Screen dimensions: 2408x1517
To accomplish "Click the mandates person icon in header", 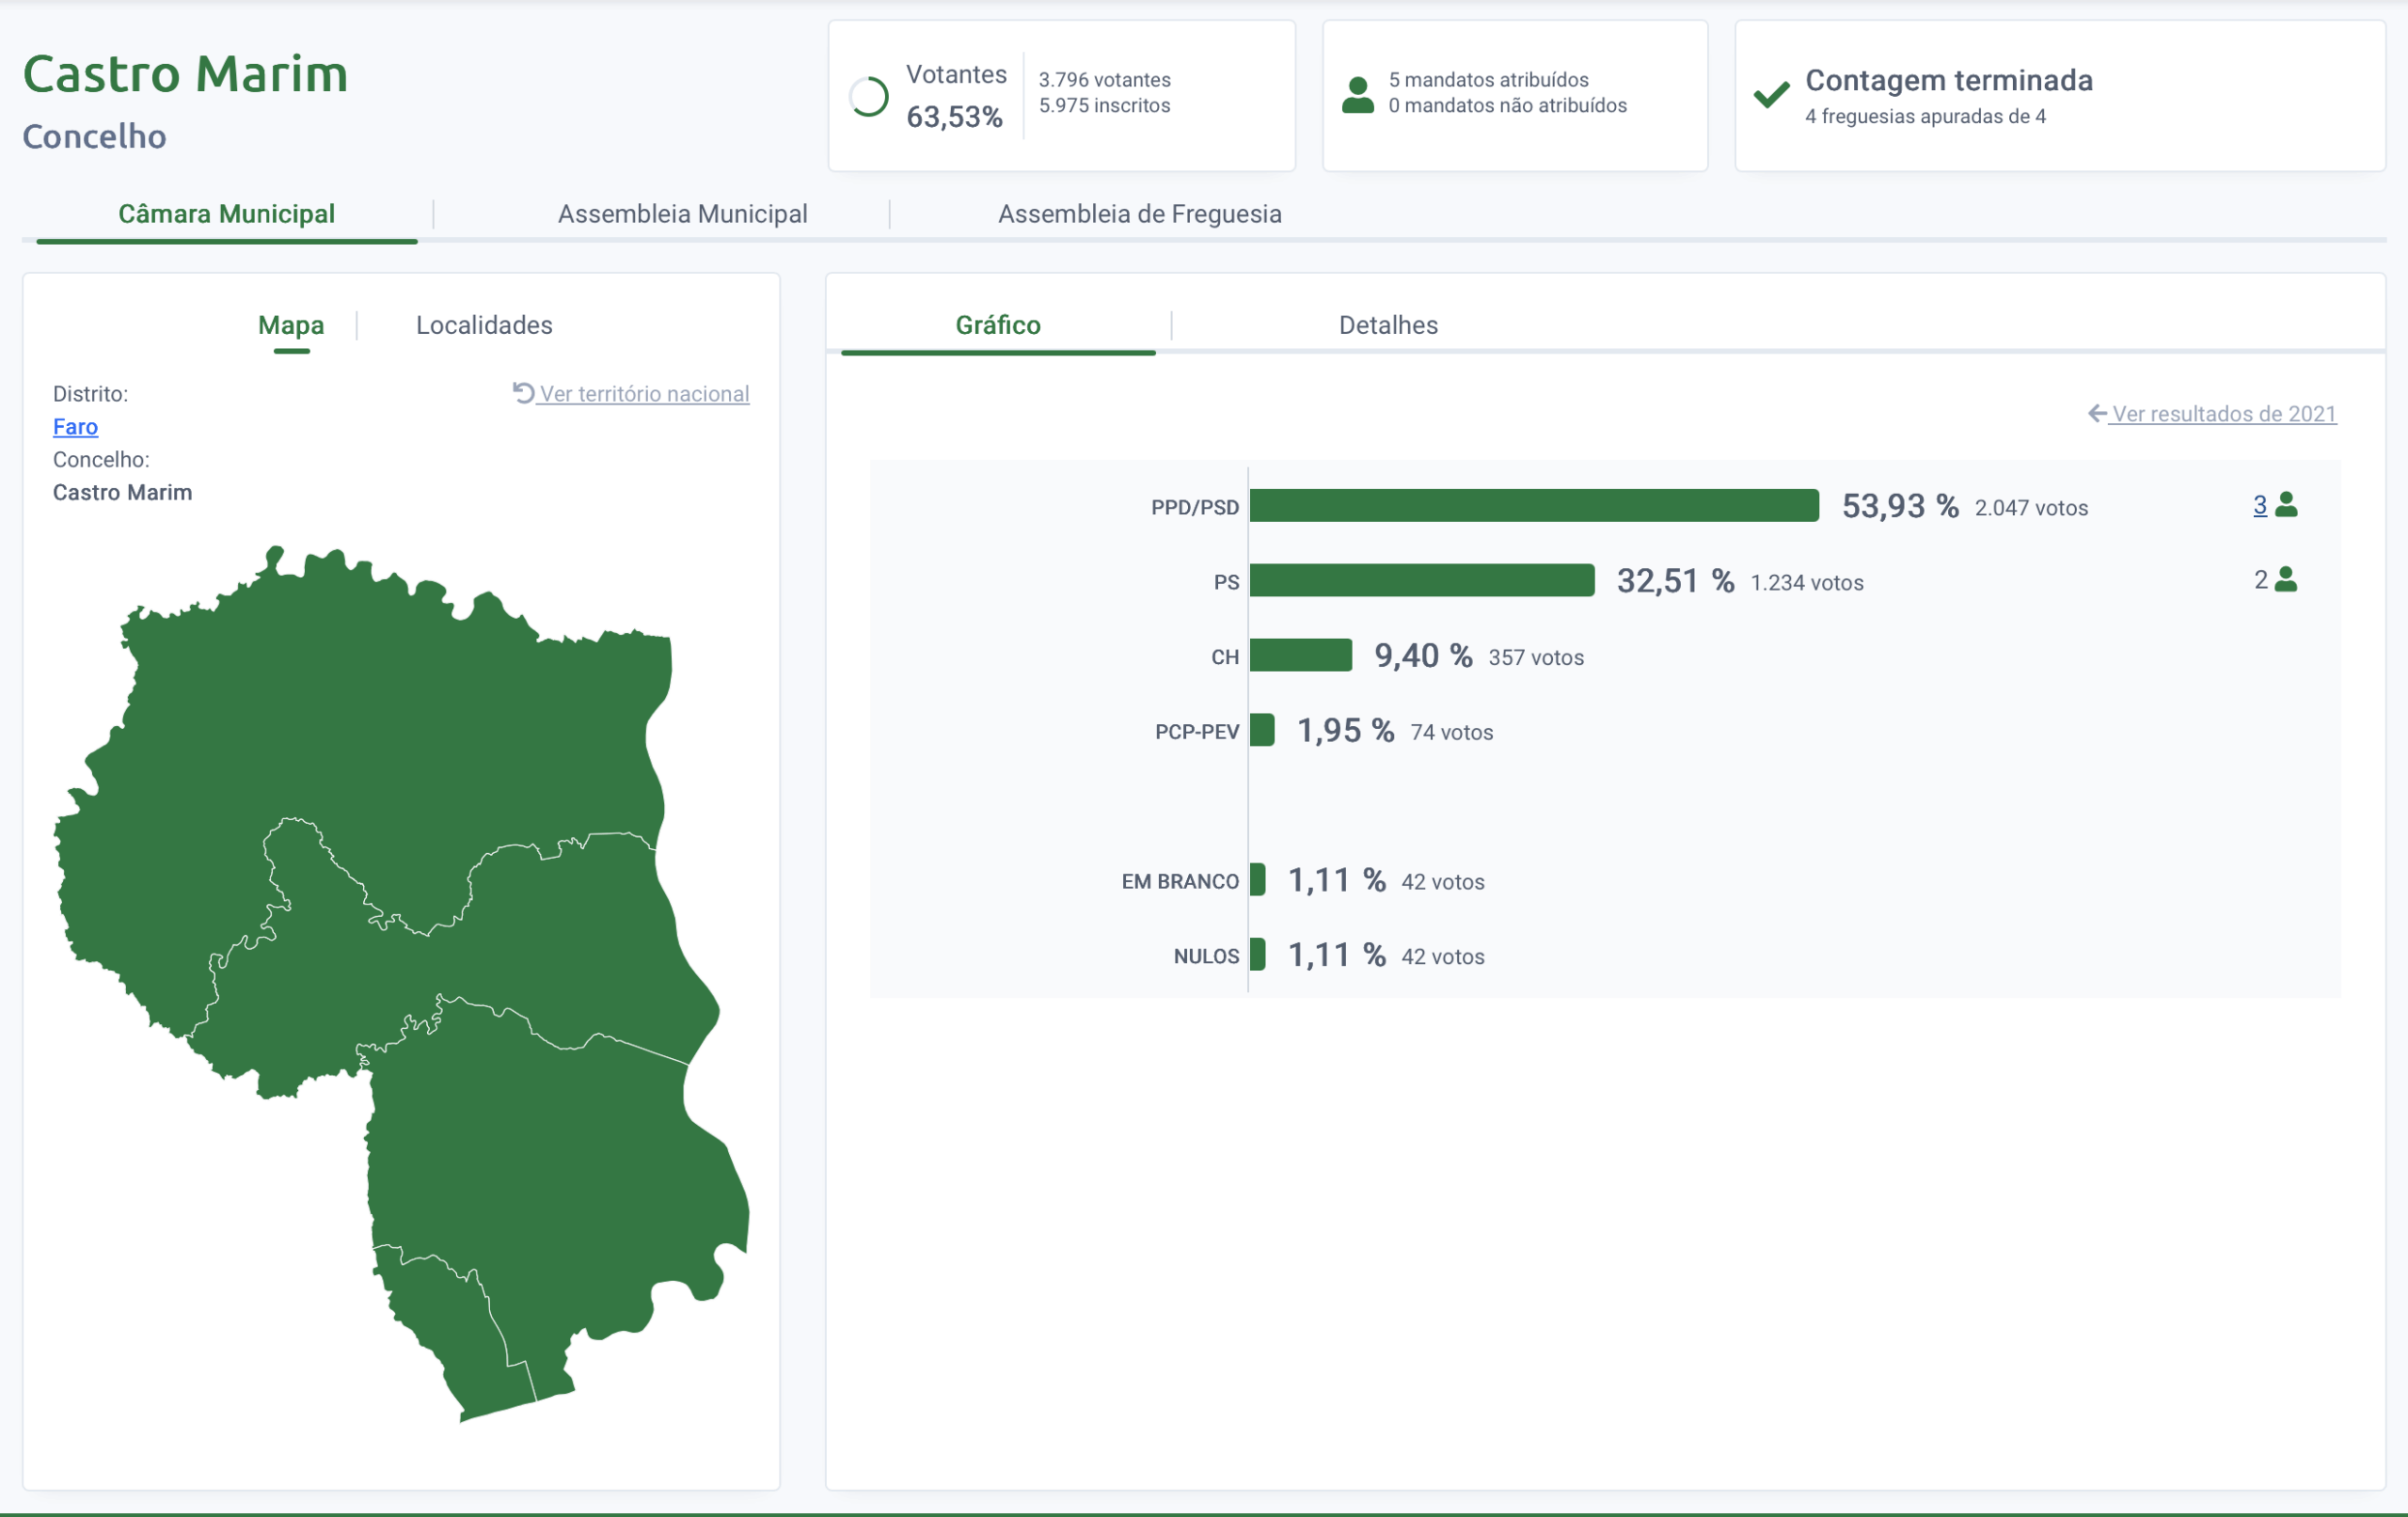I will (1357, 95).
